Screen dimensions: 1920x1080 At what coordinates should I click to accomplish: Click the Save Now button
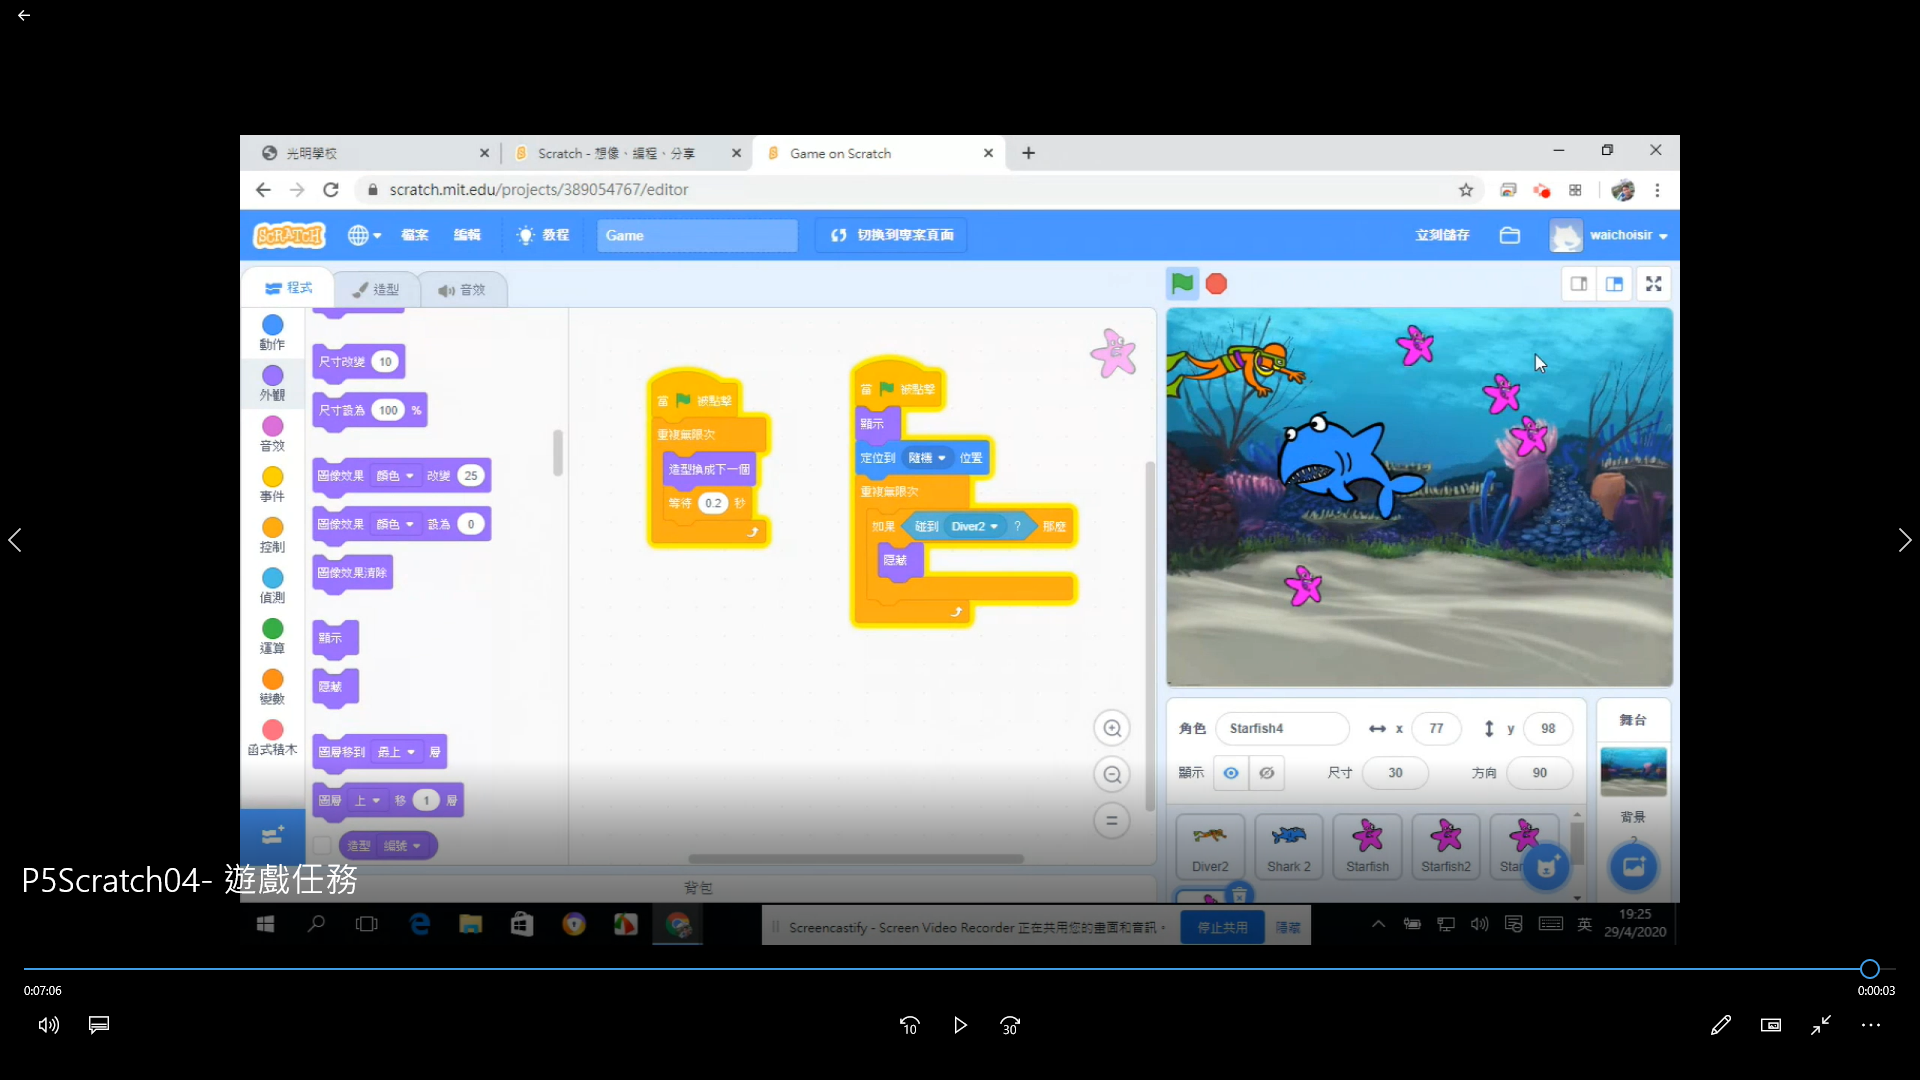1442,235
